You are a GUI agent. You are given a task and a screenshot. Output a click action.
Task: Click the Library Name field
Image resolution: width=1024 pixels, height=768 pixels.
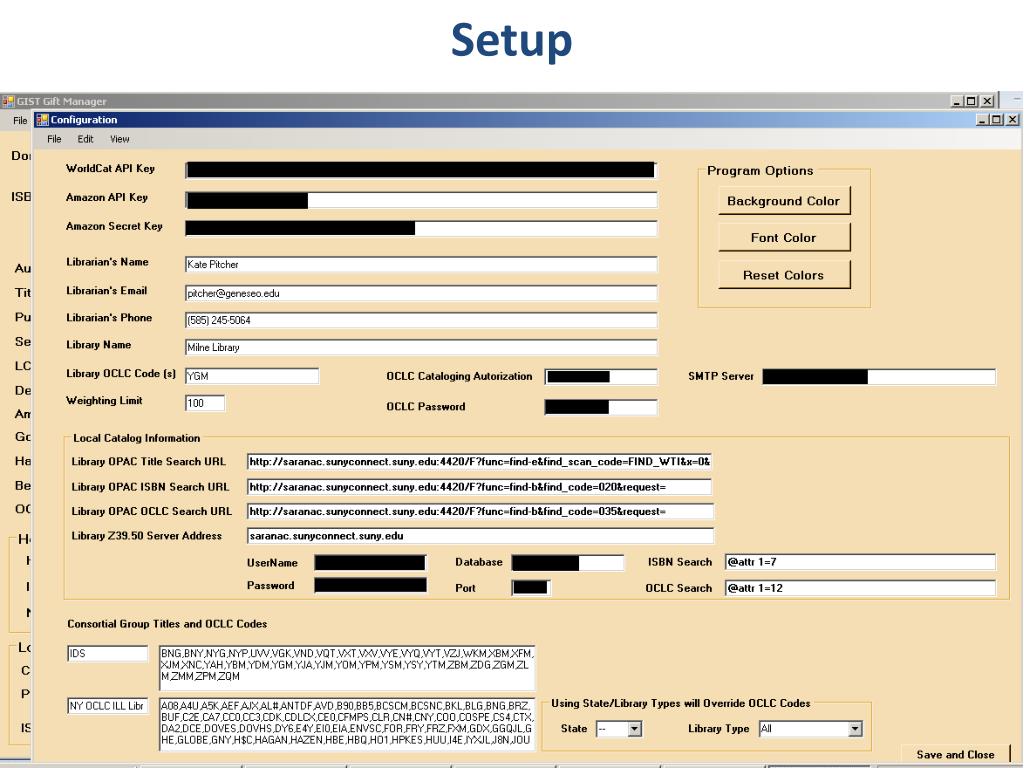421,347
